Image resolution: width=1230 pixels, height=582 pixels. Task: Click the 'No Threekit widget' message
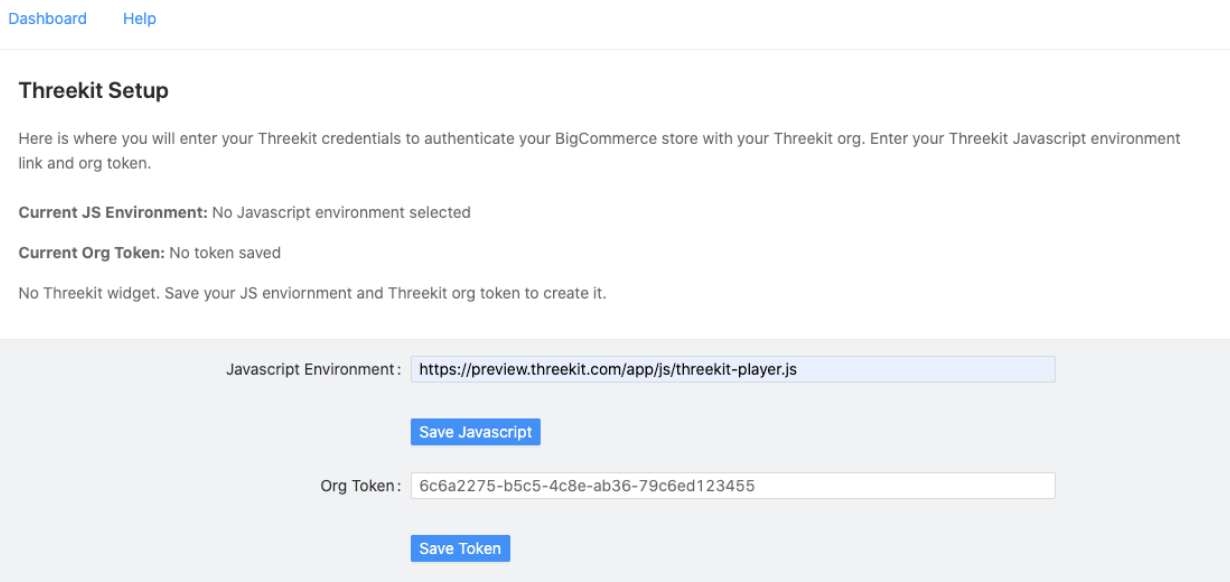[313, 294]
